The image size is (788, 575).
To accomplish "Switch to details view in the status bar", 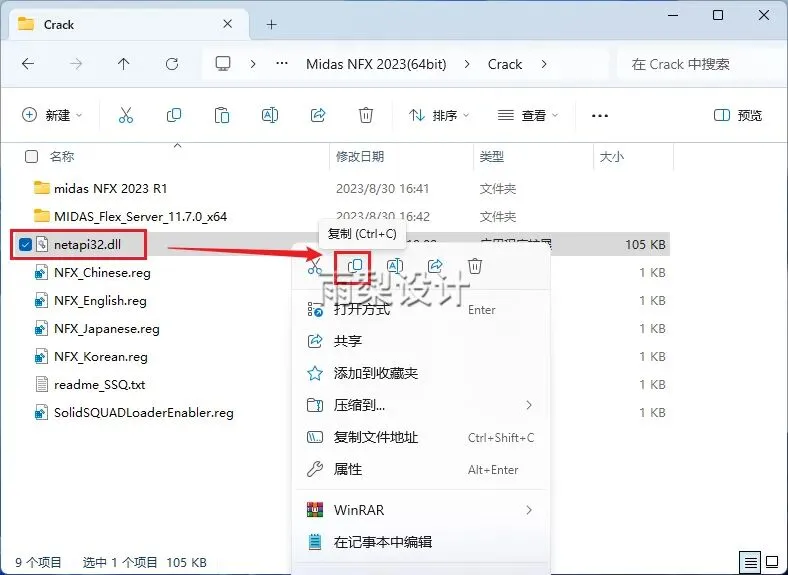I will [x=751, y=562].
